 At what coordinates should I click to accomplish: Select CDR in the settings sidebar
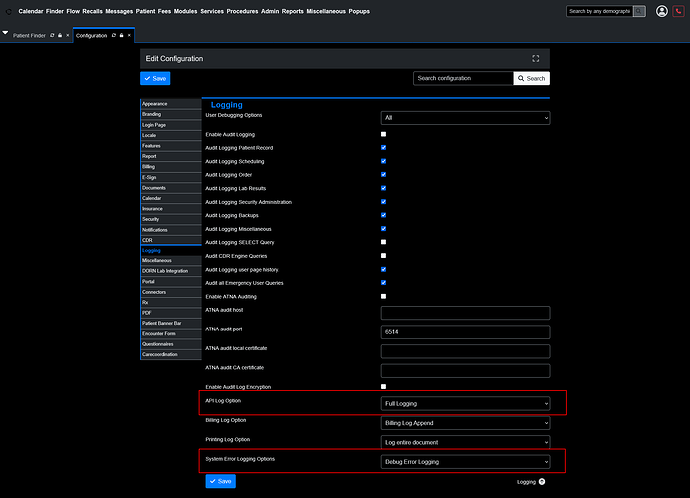pyautogui.click(x=171, y=240)
